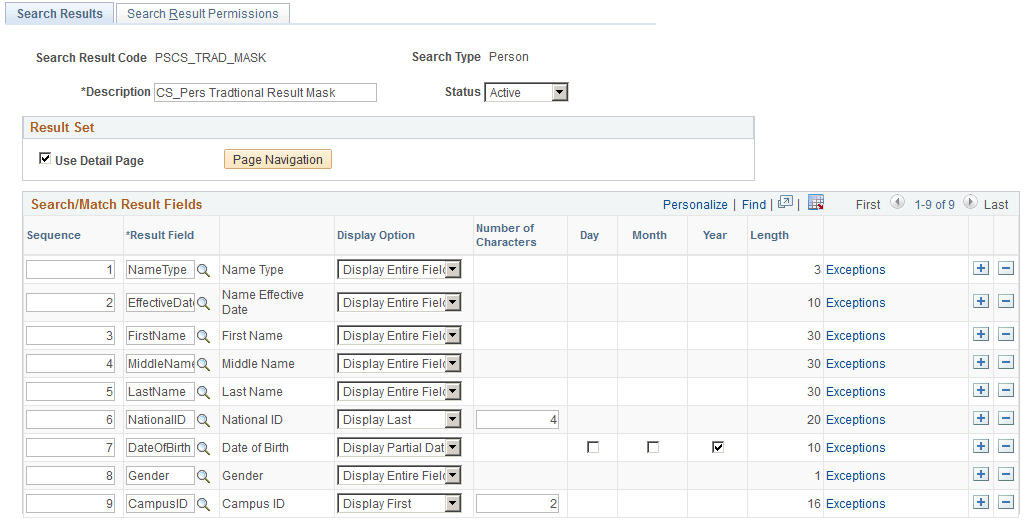Open Display Option dropdown for Campus ID
This screenshot has height=523, width=1029.
coord(399,504)
